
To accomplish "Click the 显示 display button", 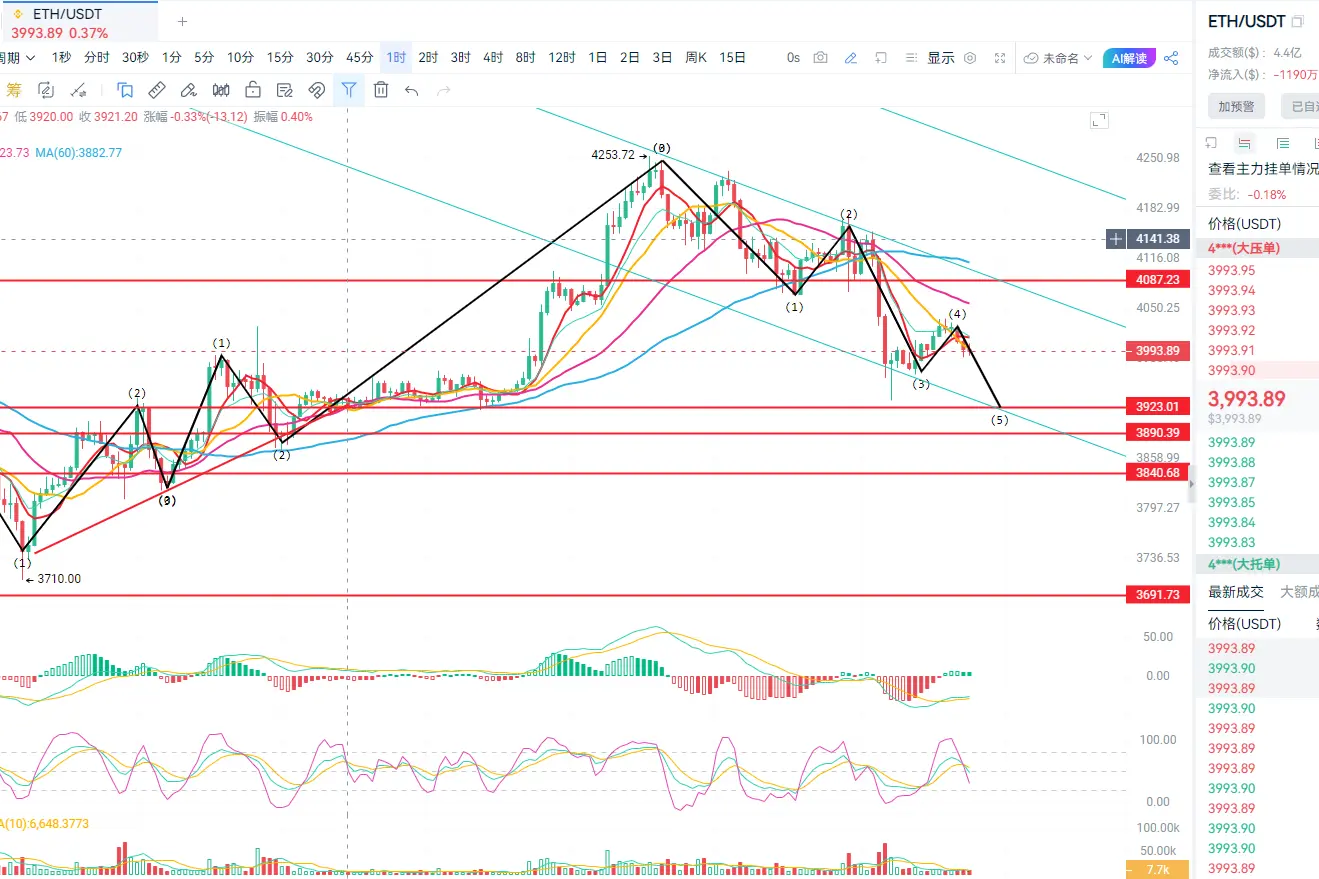I will (x=941, y=58).
